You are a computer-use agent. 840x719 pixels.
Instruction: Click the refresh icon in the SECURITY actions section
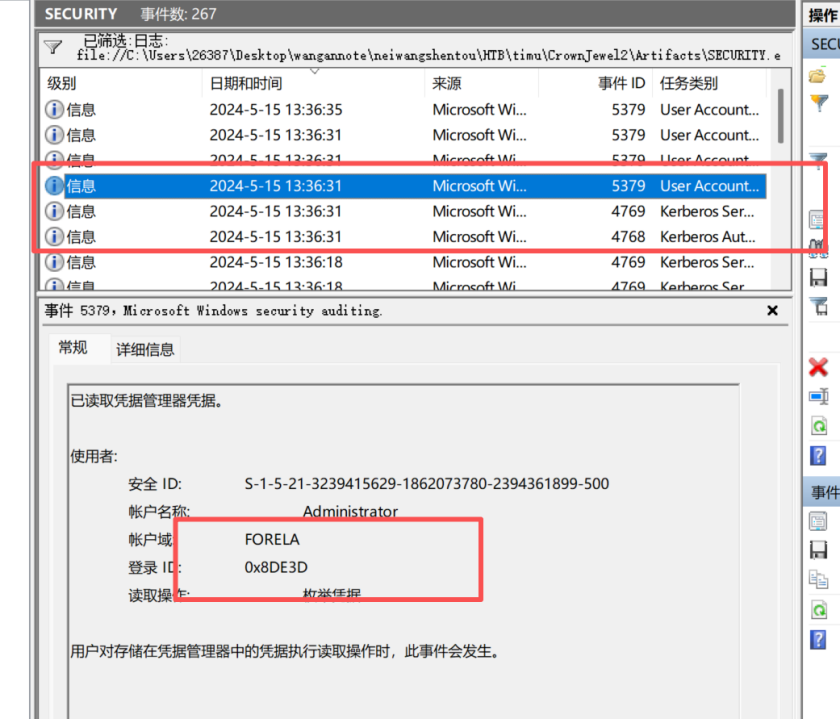(819, 426)
